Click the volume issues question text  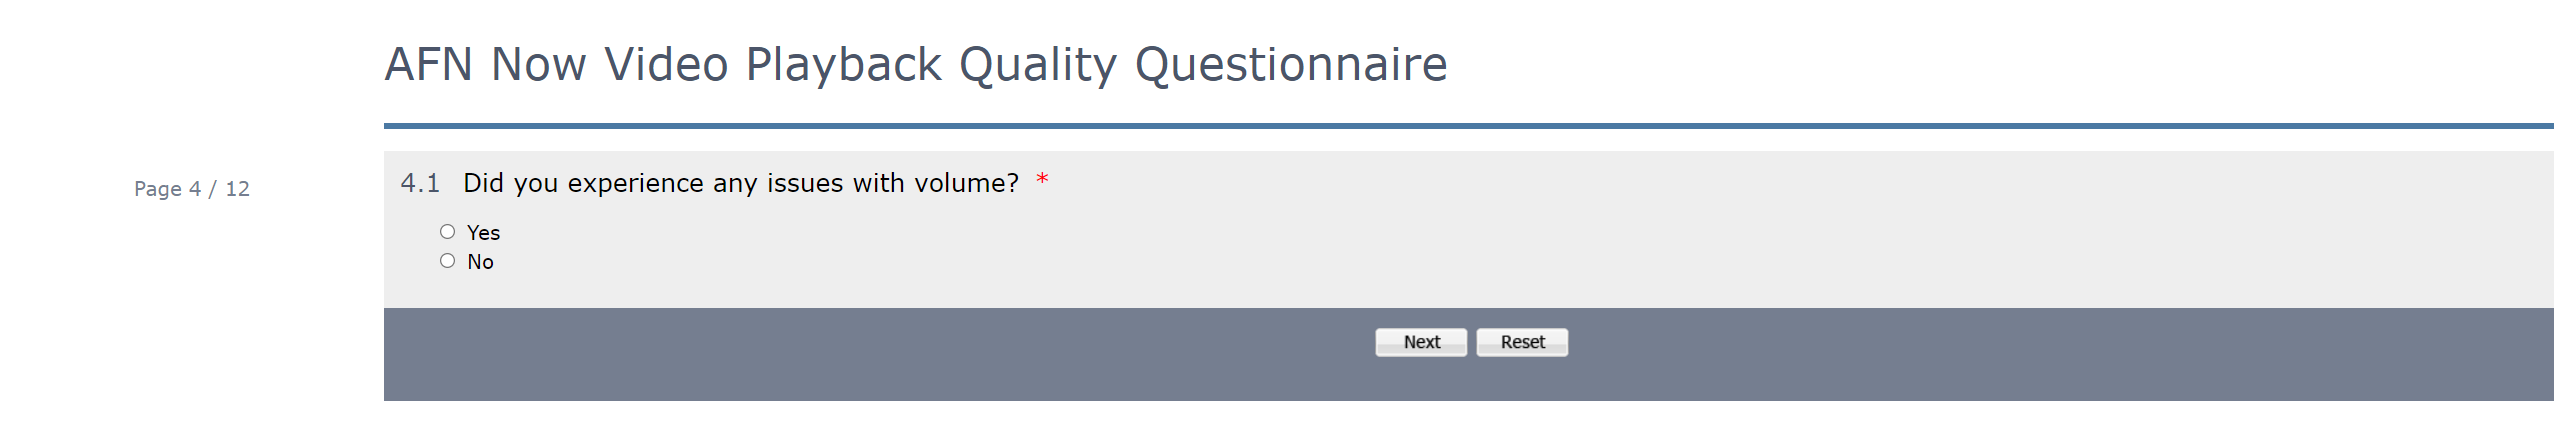[x=740, y=183]
